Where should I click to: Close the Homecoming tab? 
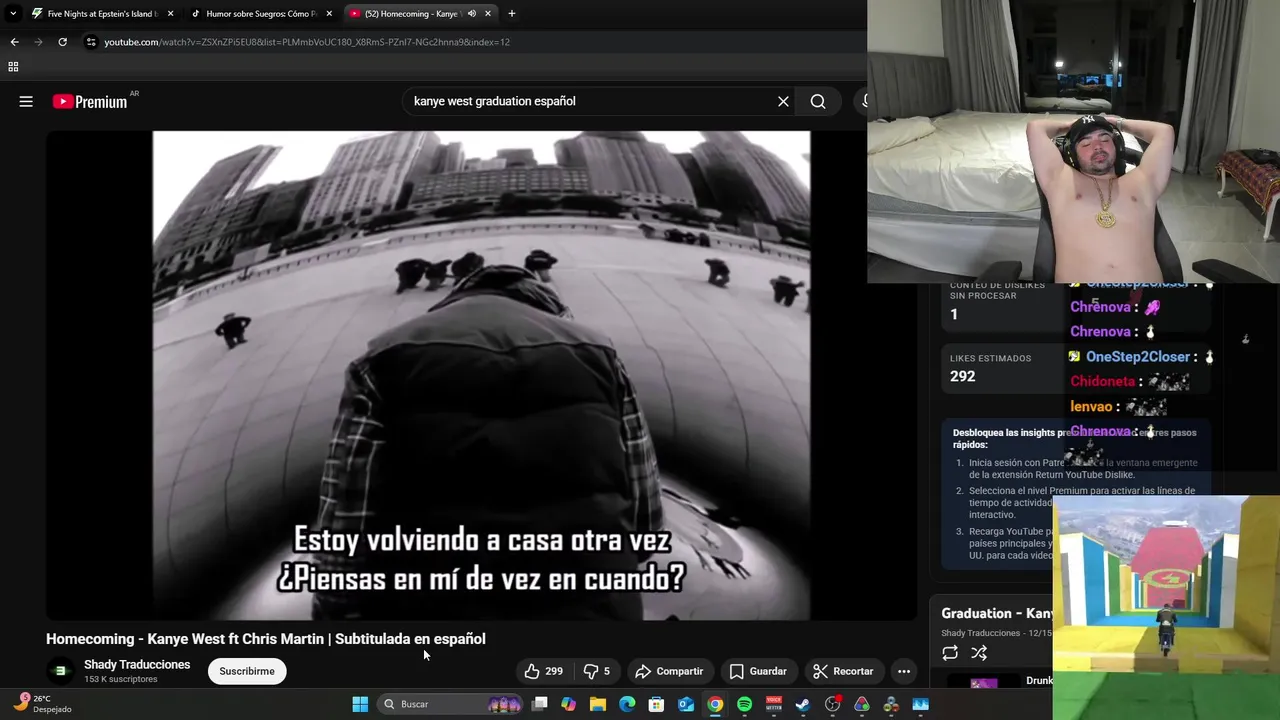[488, 14]
